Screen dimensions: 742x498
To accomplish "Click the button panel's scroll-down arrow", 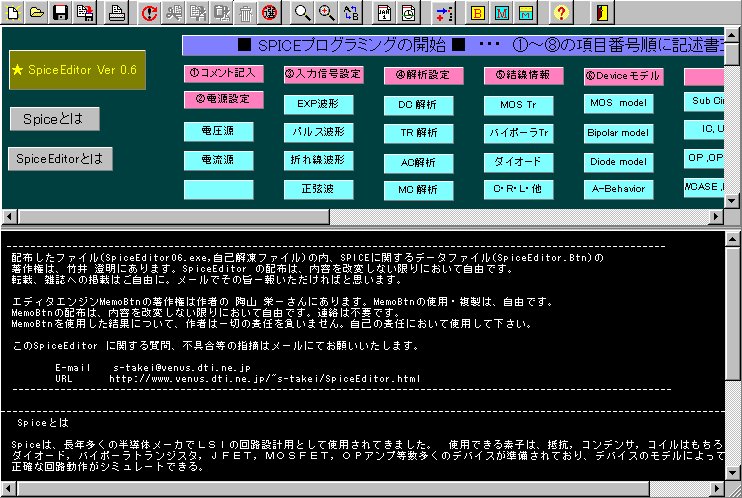I will [x=732, y=200].
